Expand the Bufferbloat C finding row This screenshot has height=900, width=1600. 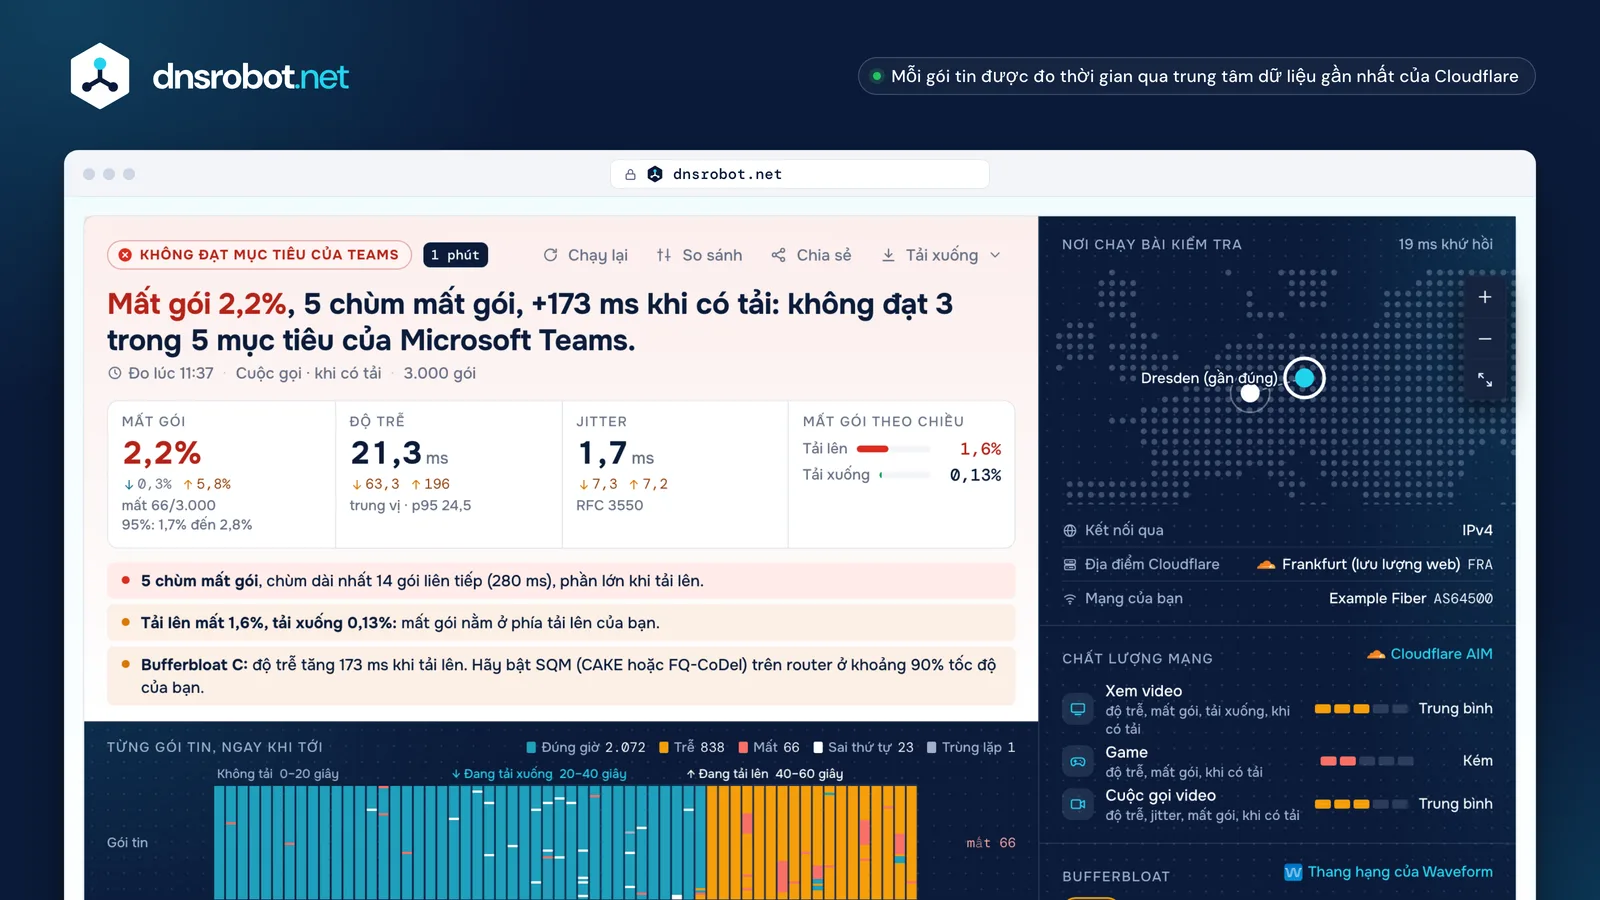point(561,676)
